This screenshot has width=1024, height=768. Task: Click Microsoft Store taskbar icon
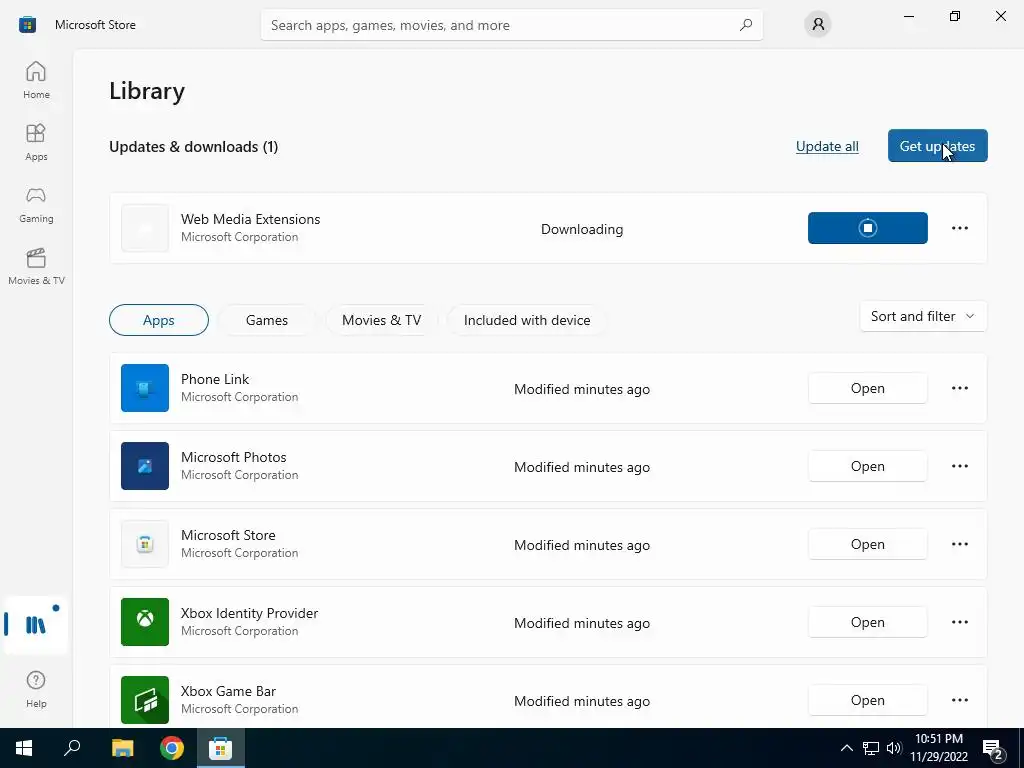pyautogui.click(x=221, y=748)
